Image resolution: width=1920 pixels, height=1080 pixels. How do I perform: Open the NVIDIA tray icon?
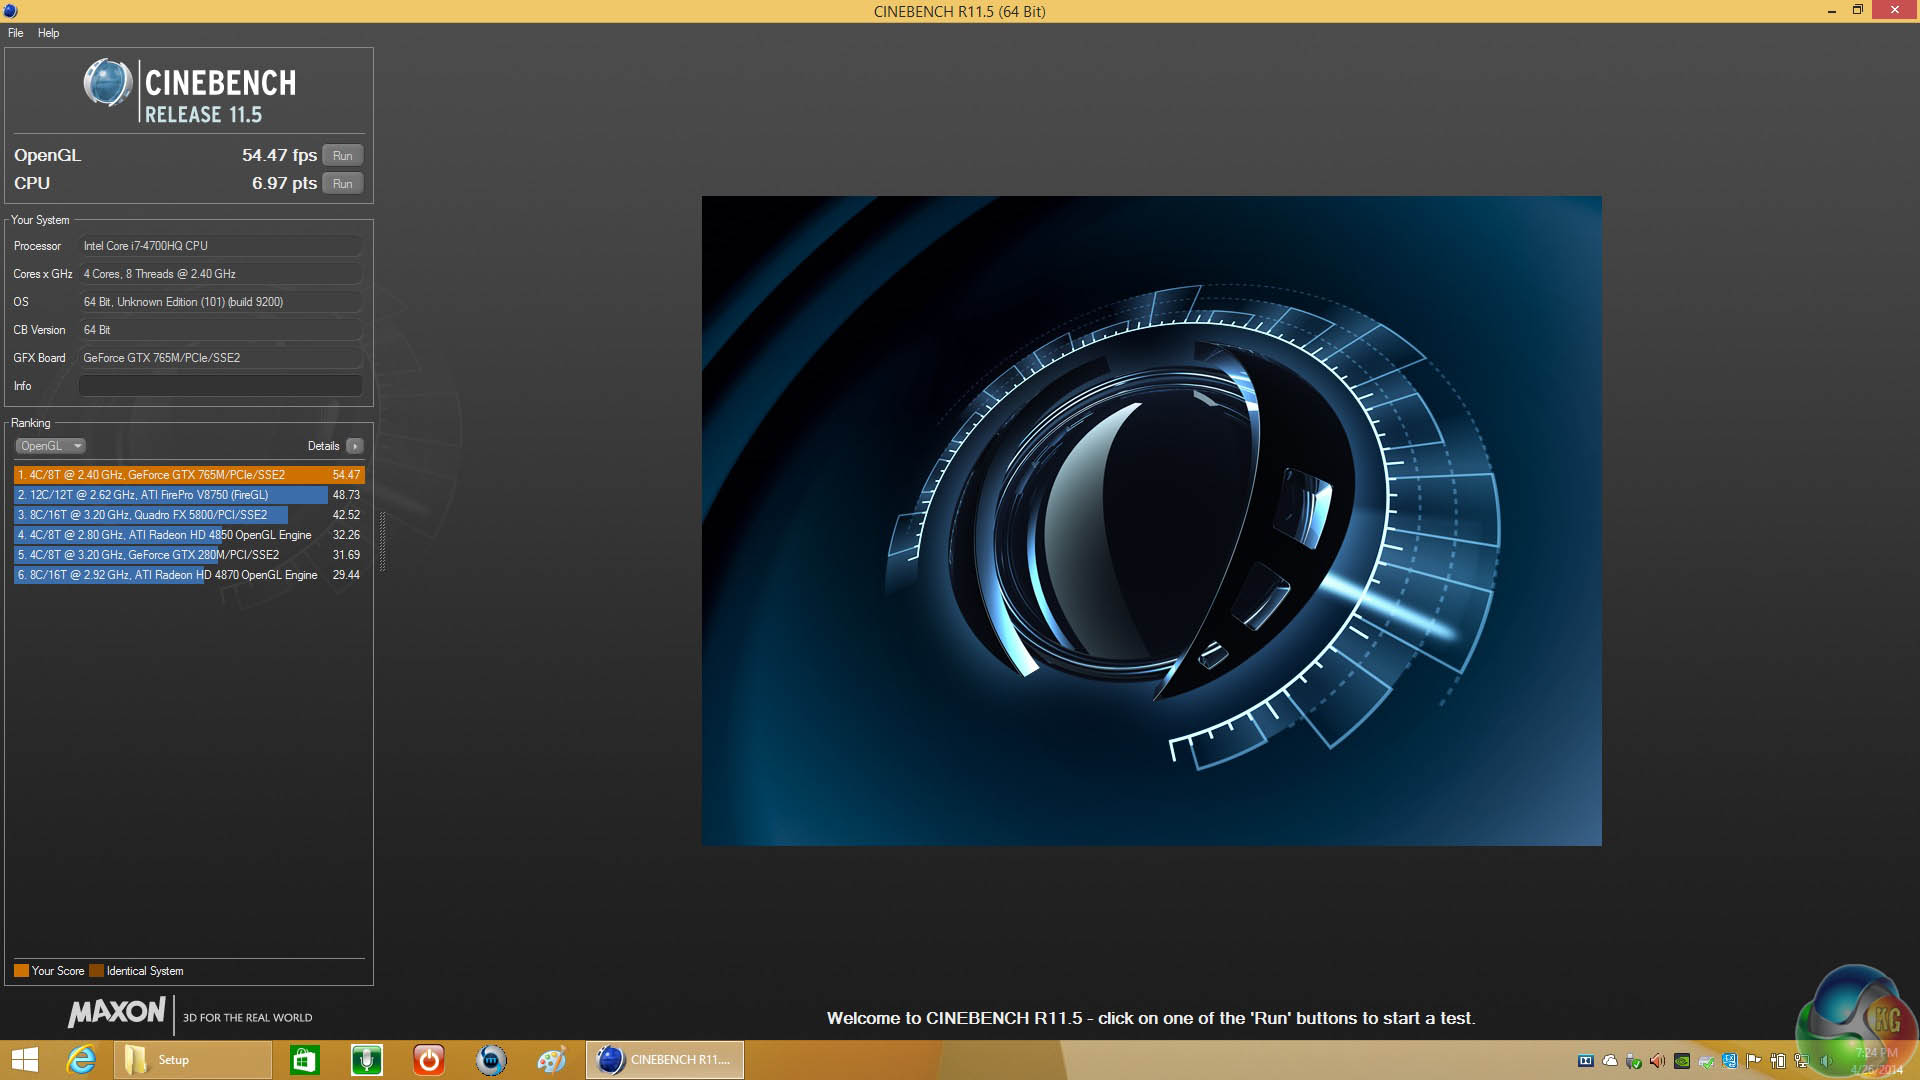[x=1682, y=1061]
